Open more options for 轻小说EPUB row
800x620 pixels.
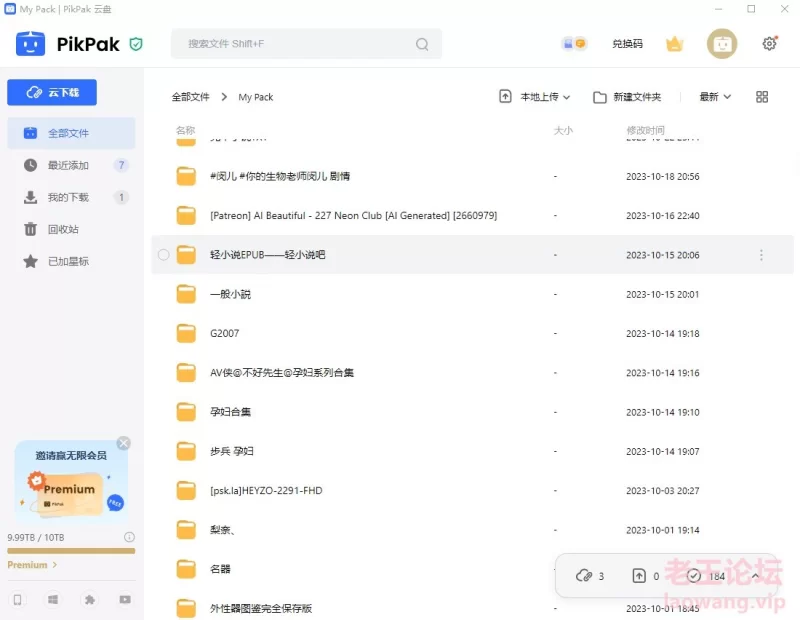point(761,255)
